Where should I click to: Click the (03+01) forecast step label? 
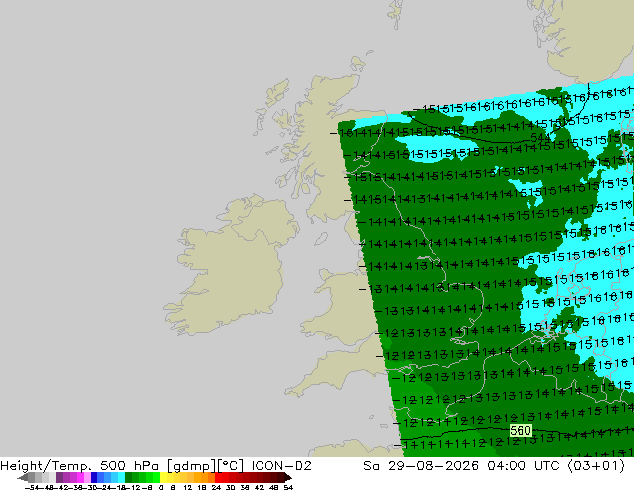(x=596, y=466)
